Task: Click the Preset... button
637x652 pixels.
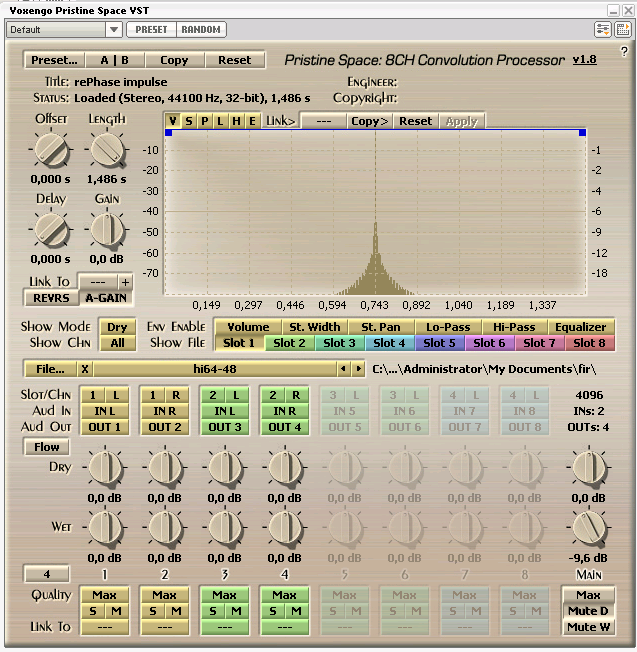Action: point(54,60)
